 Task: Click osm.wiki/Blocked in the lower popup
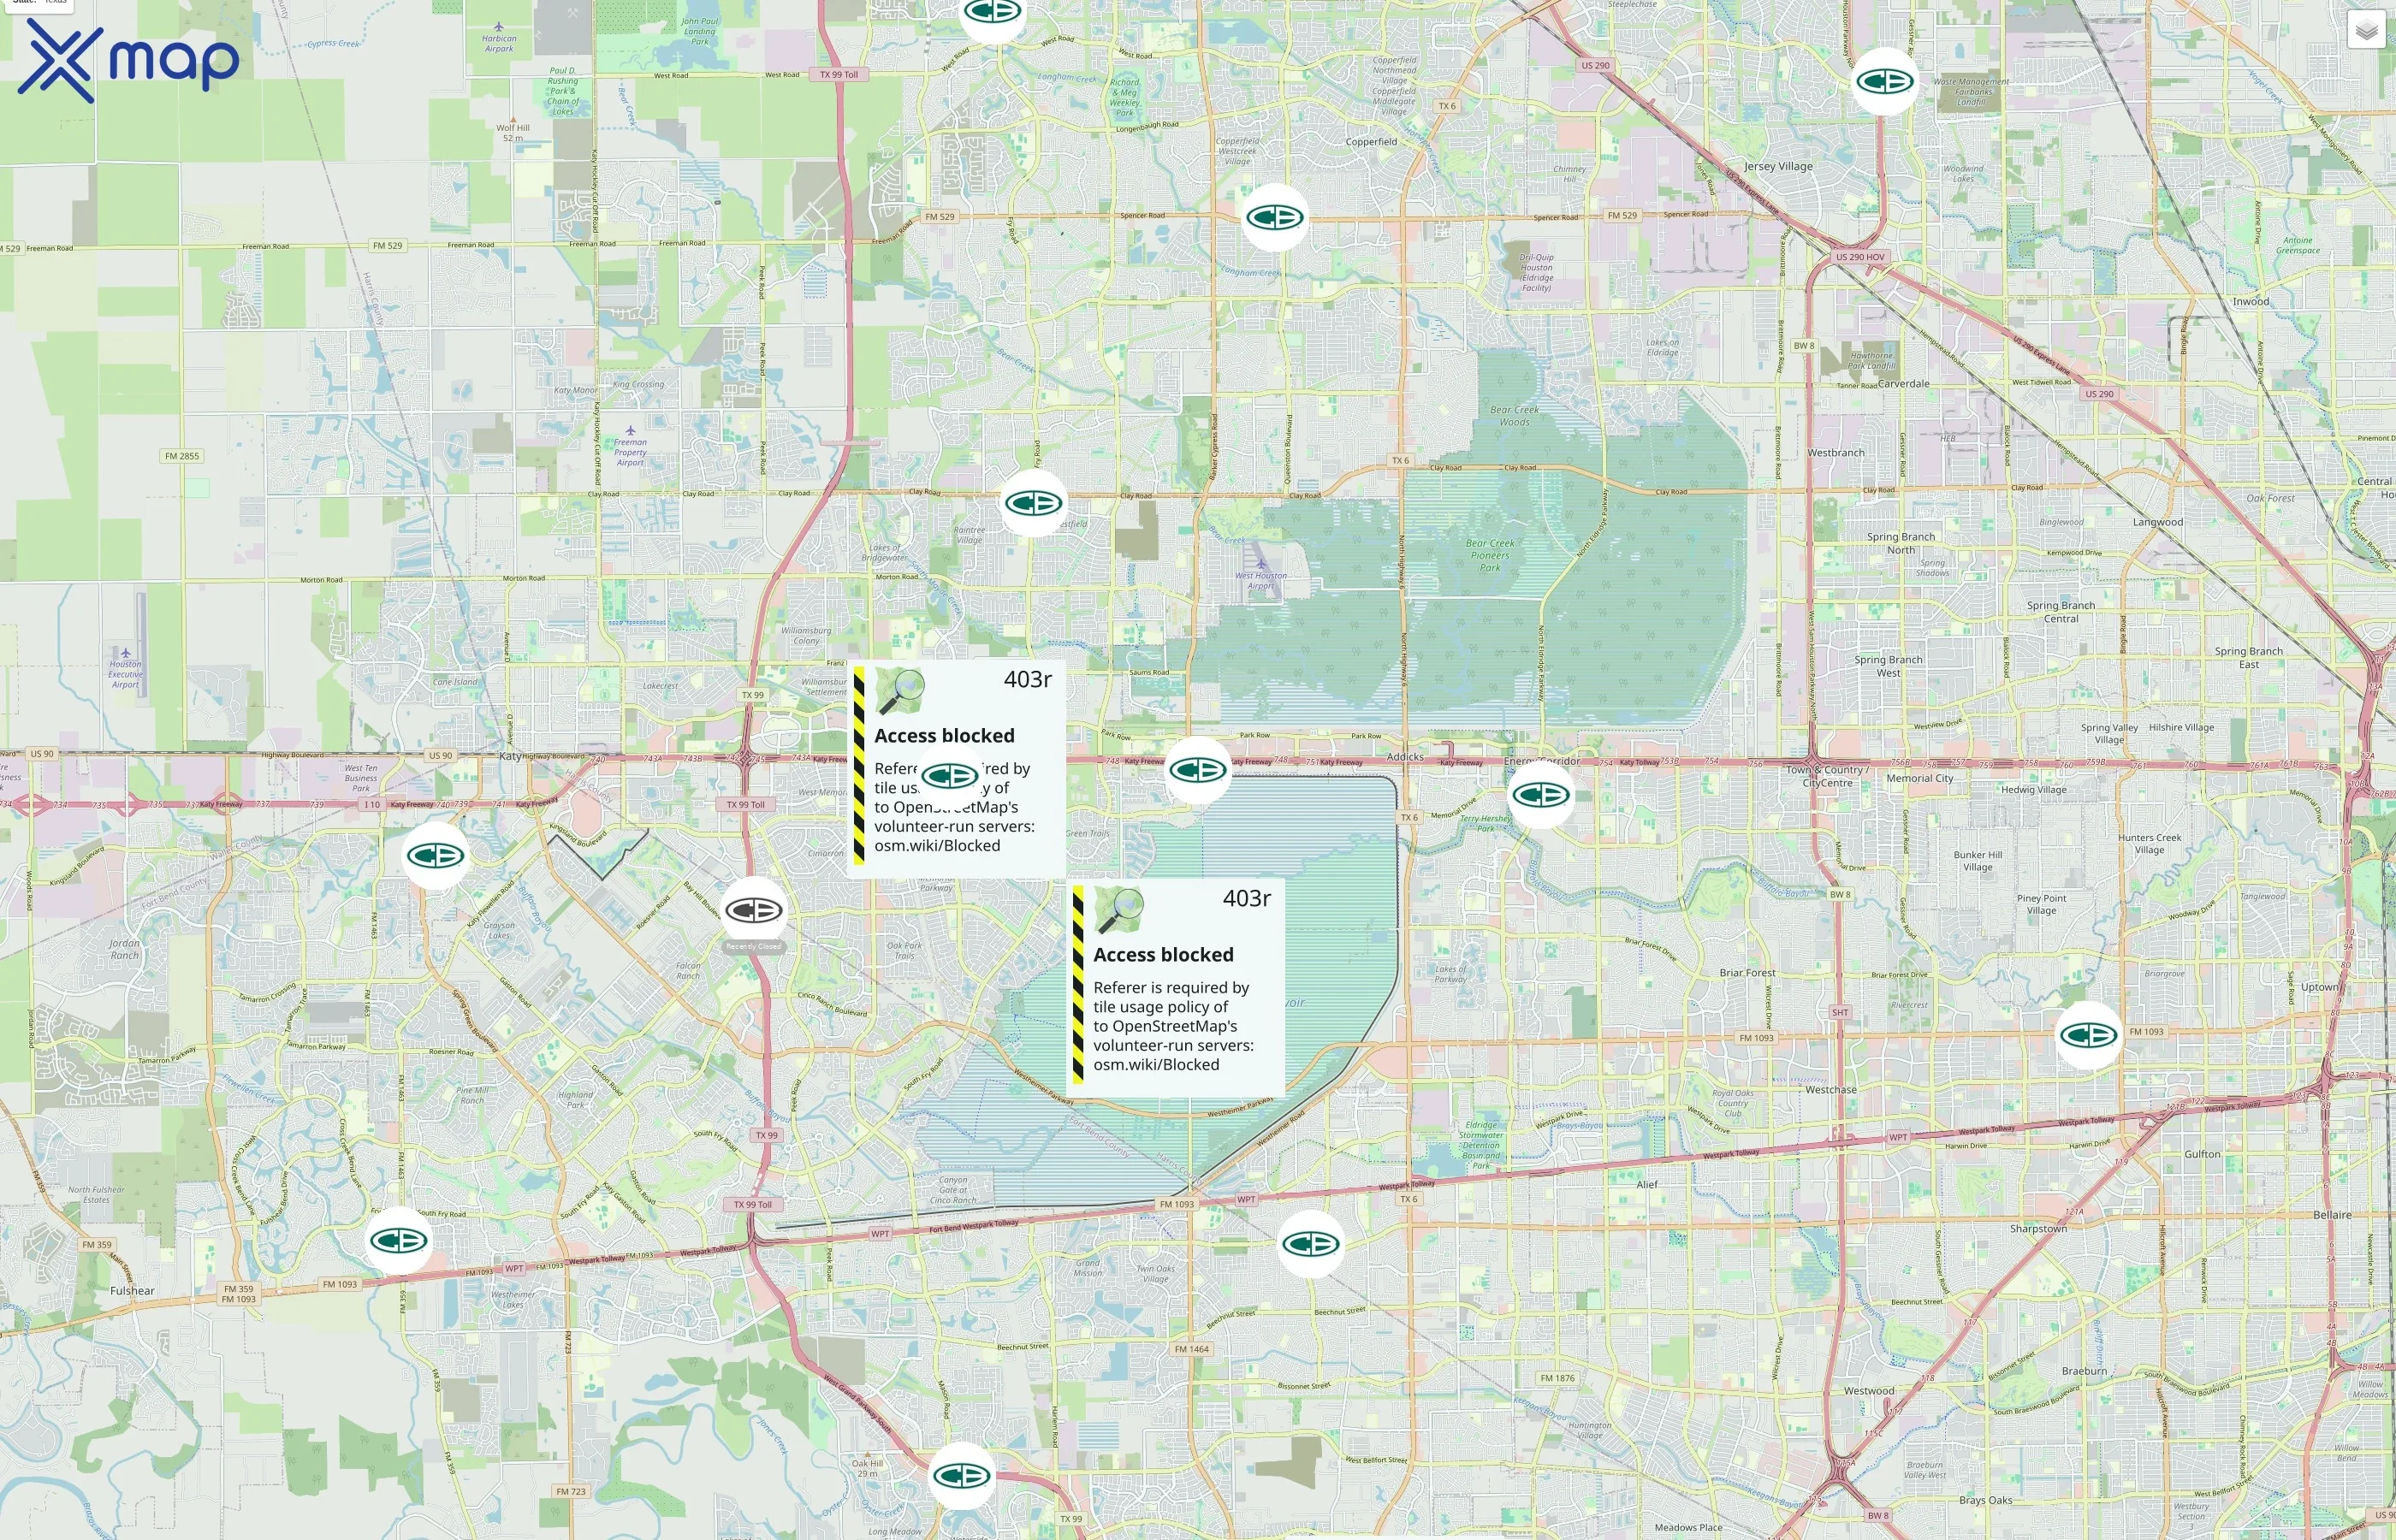tap(1157, 1064)
